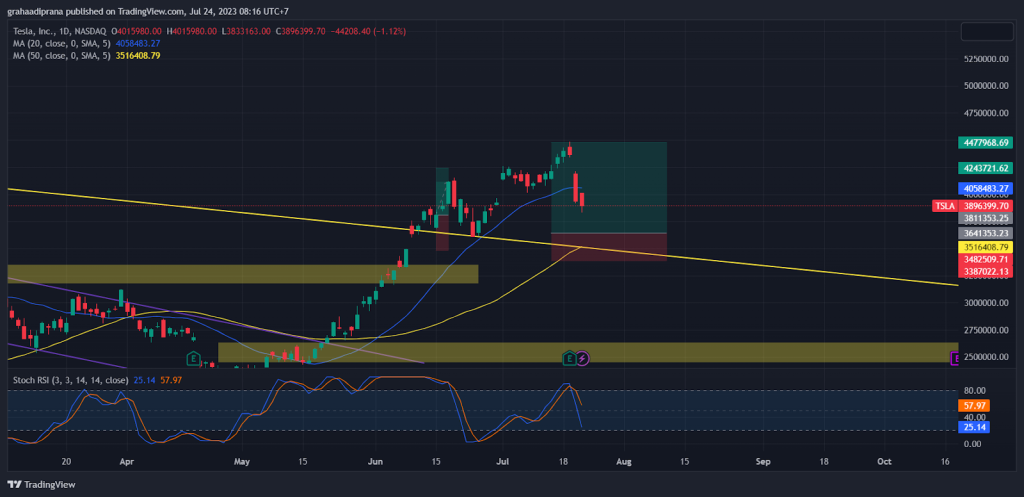Click the purple lightning event marker
The image size is (1024, 497).
(583, 358)
